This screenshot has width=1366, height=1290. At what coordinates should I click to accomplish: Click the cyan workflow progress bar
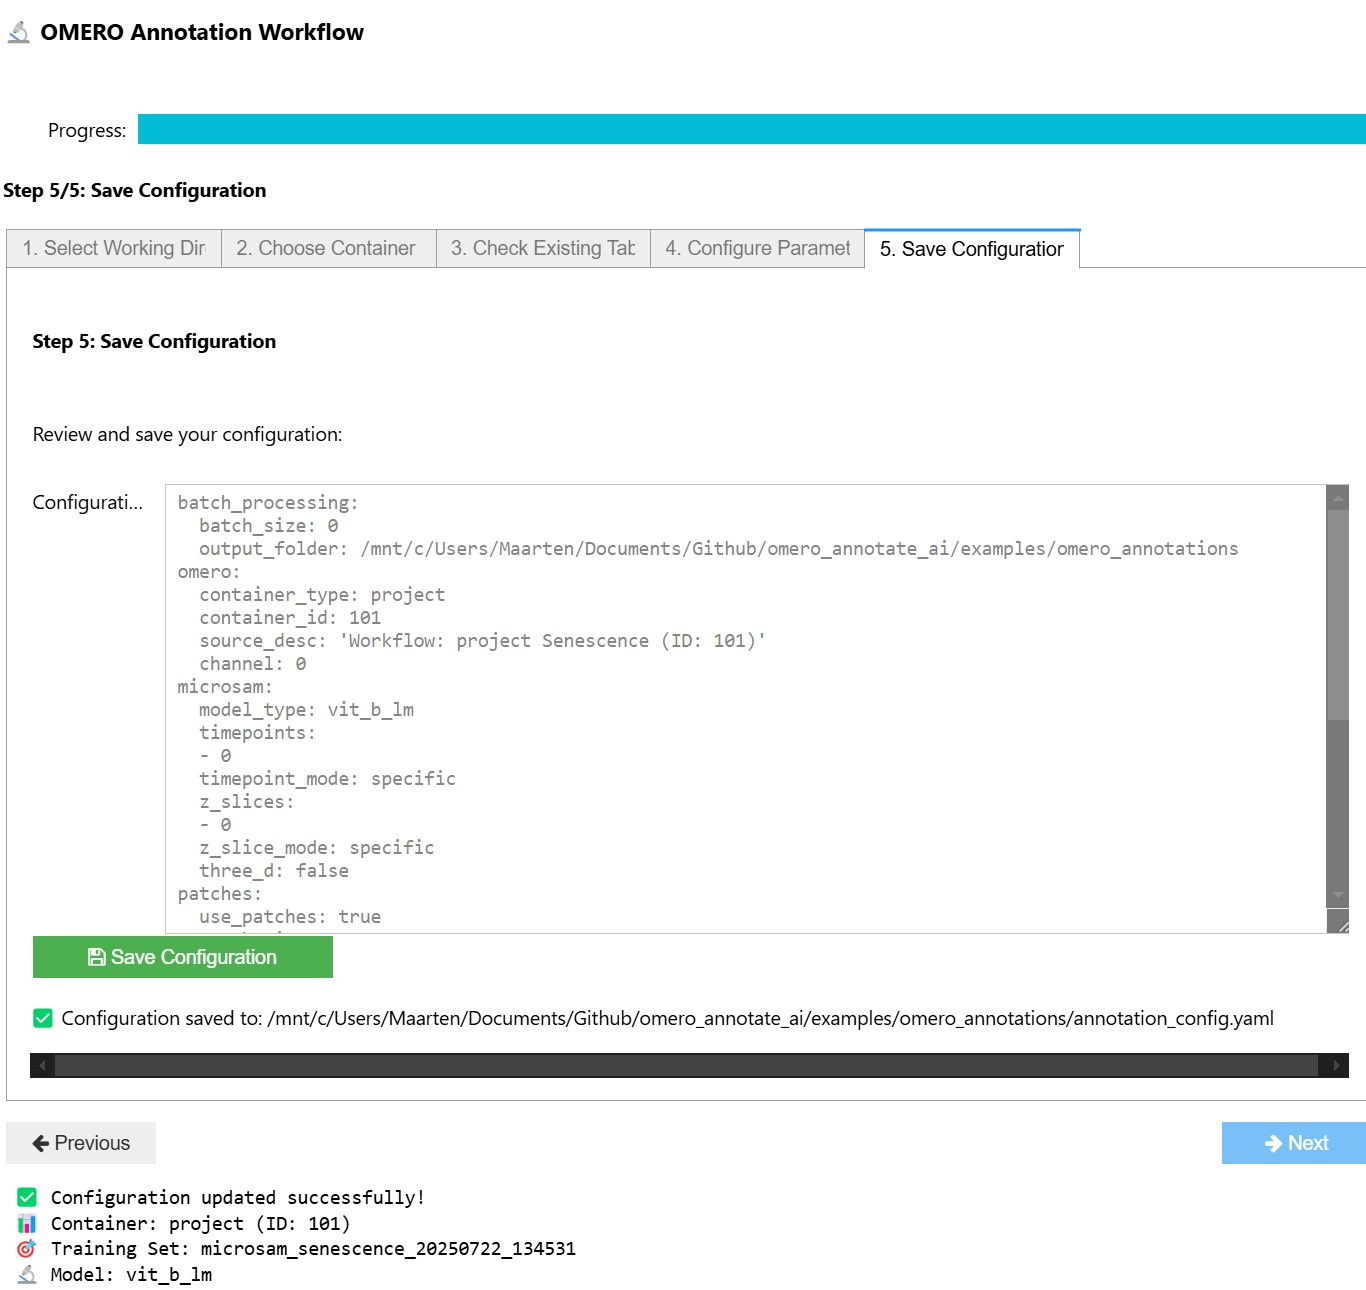(x=750, y=129)
